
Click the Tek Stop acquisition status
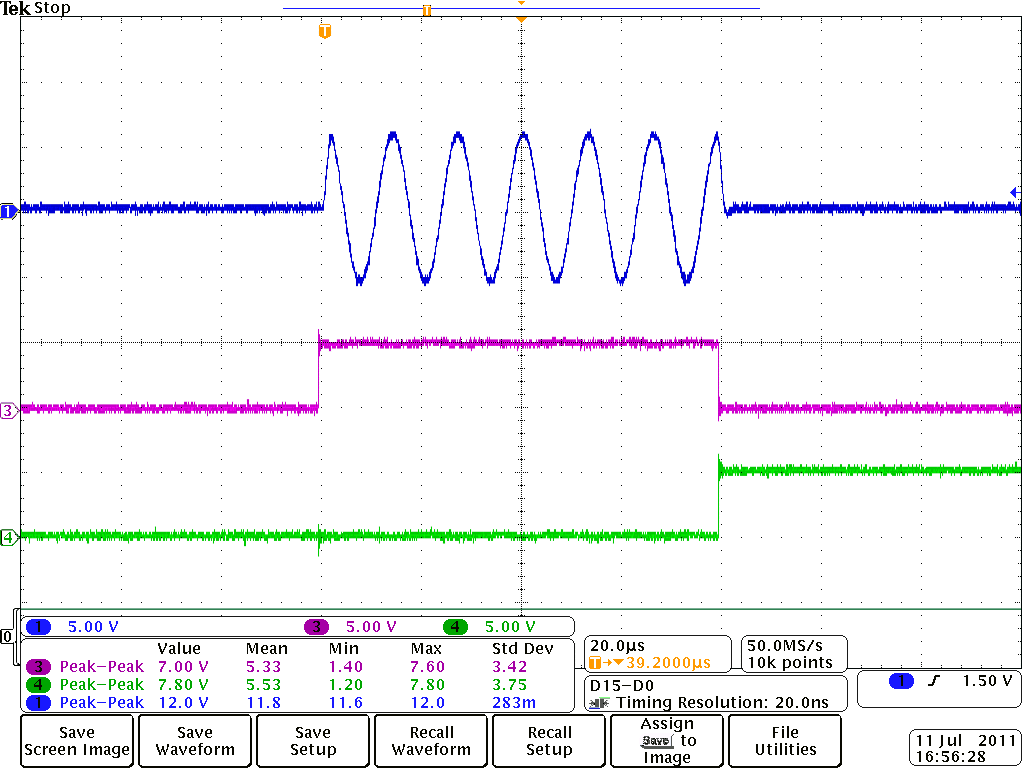pos(35,8)
